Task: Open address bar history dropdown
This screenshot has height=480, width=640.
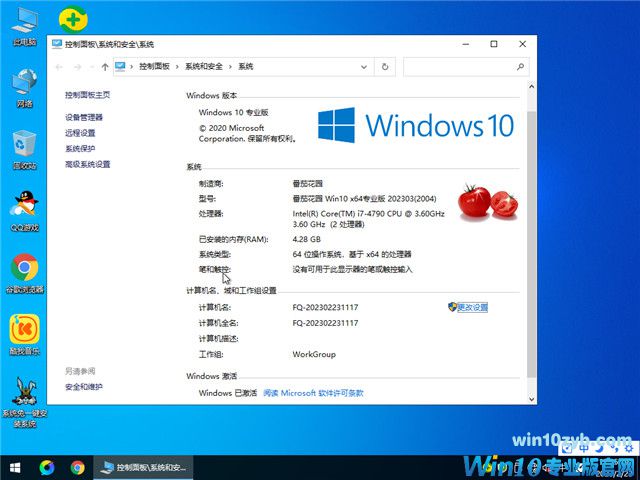Action: pos(364,67)
